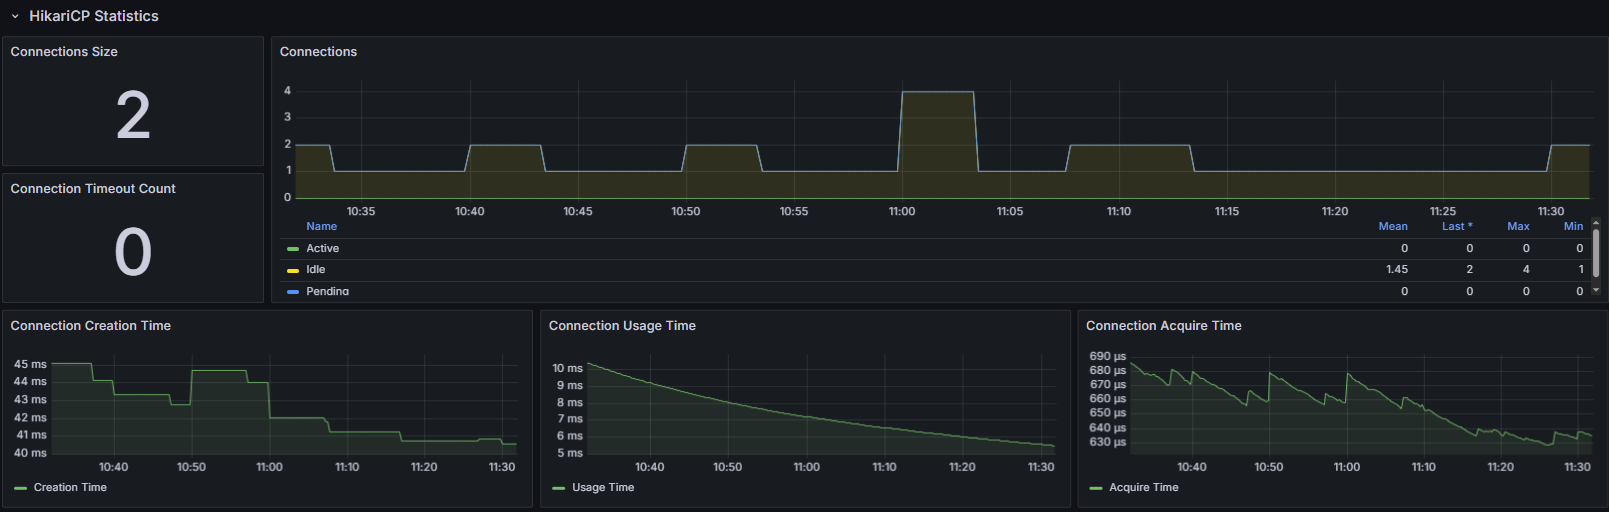
Task: Click the green Active series color icon
Action: [x=293, y=249]
